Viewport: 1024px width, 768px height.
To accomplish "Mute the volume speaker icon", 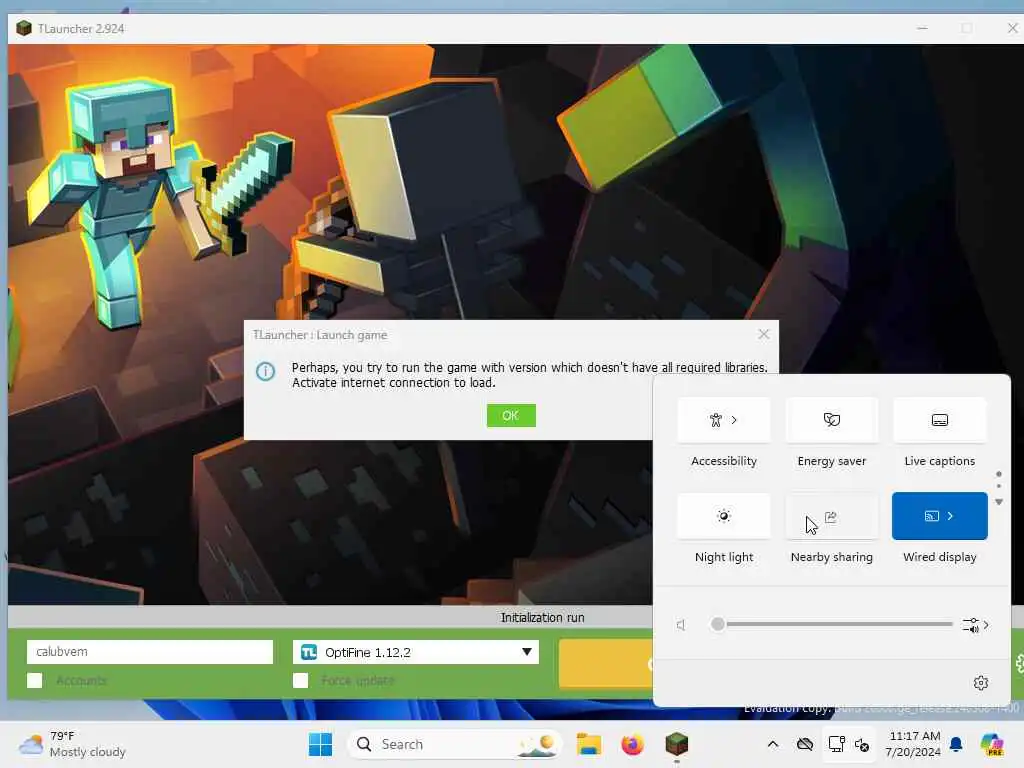I will pos(681,625).
